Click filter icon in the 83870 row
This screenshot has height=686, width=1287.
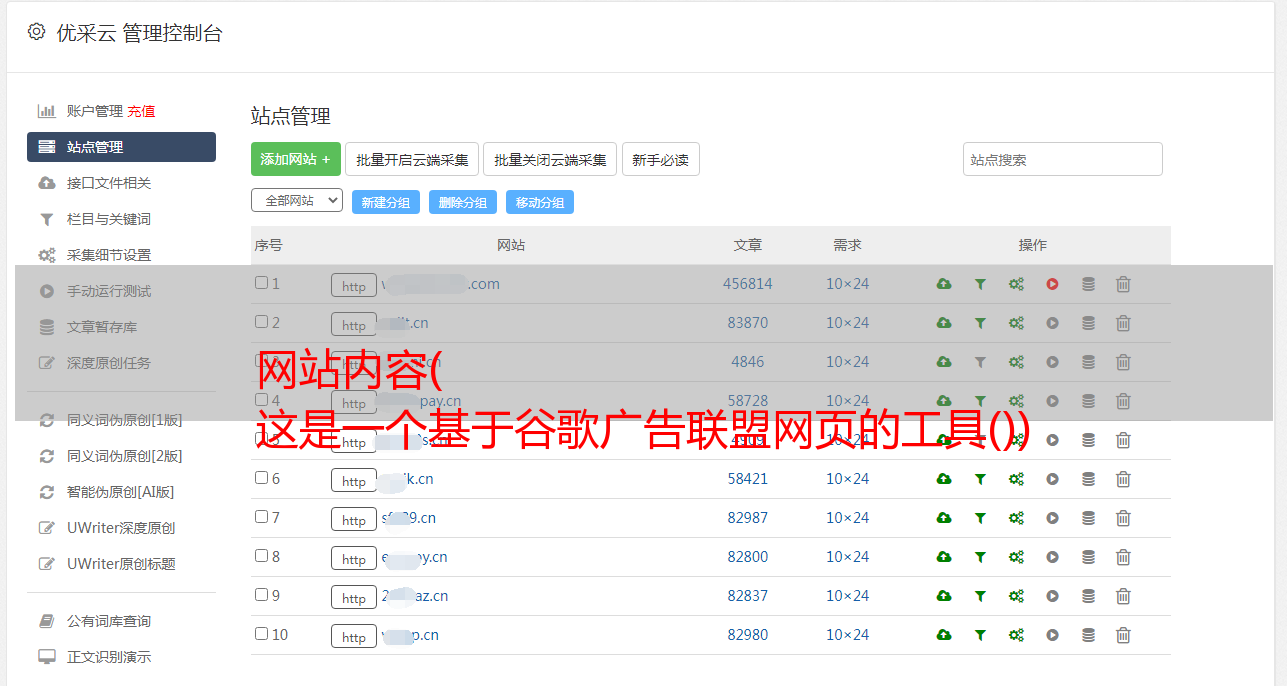(980, 323)
